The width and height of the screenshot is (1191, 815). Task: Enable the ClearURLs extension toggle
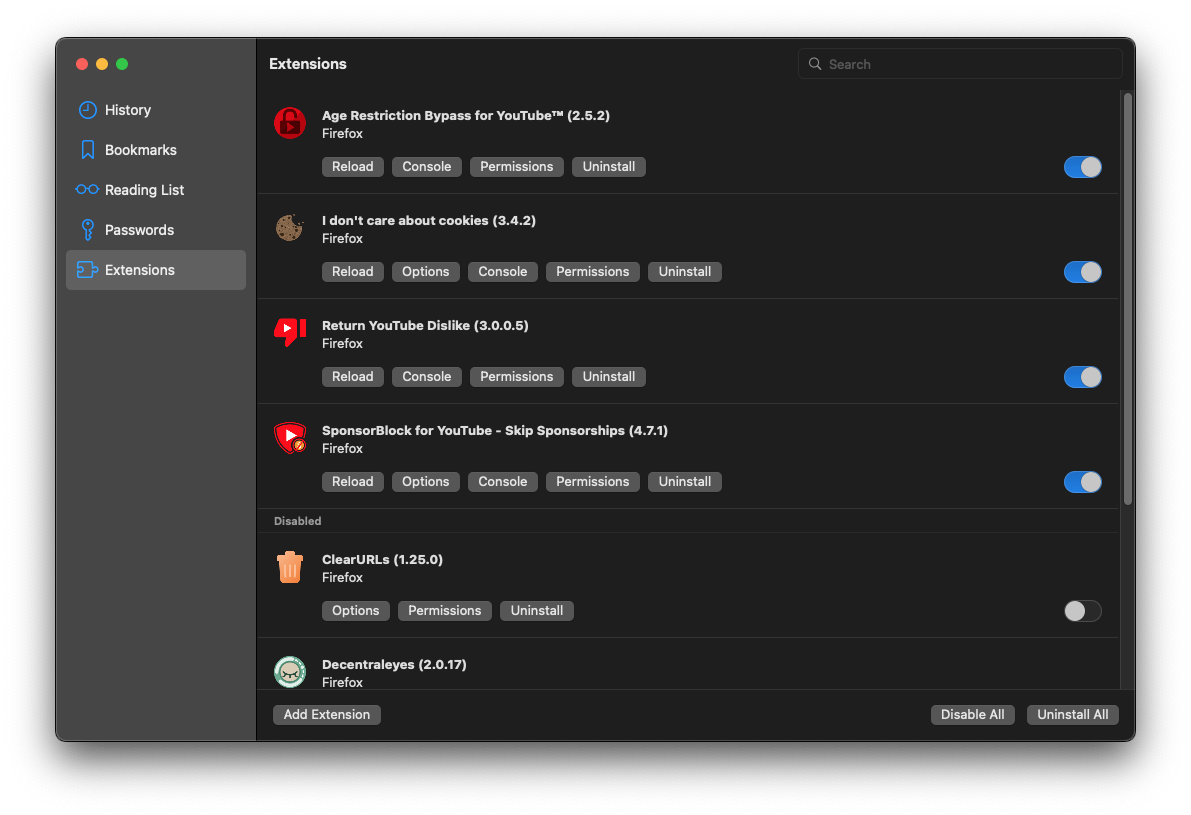pyautogui.click(x=1082, y=611)
